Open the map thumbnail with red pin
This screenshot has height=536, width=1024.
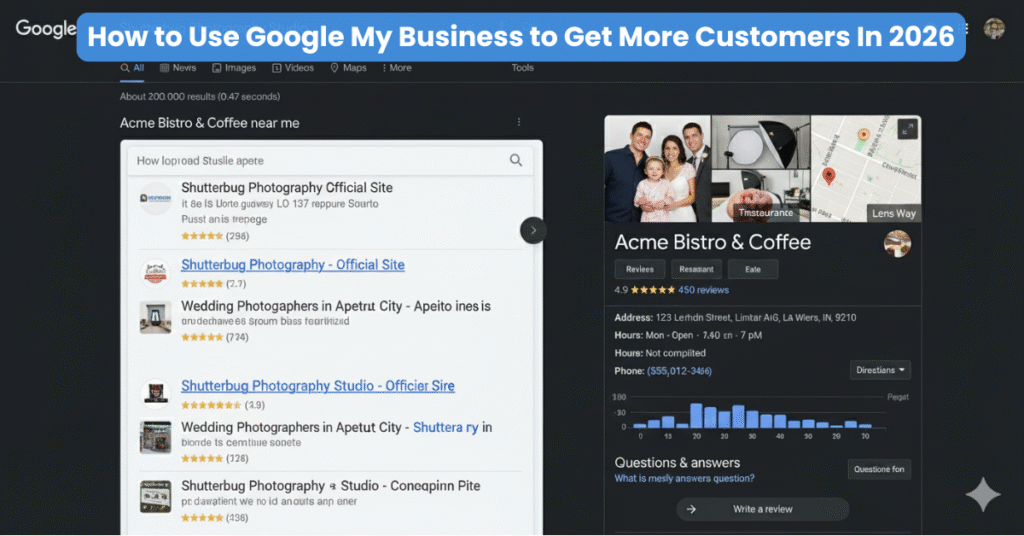pyautogui.click(x=866, y=169)
